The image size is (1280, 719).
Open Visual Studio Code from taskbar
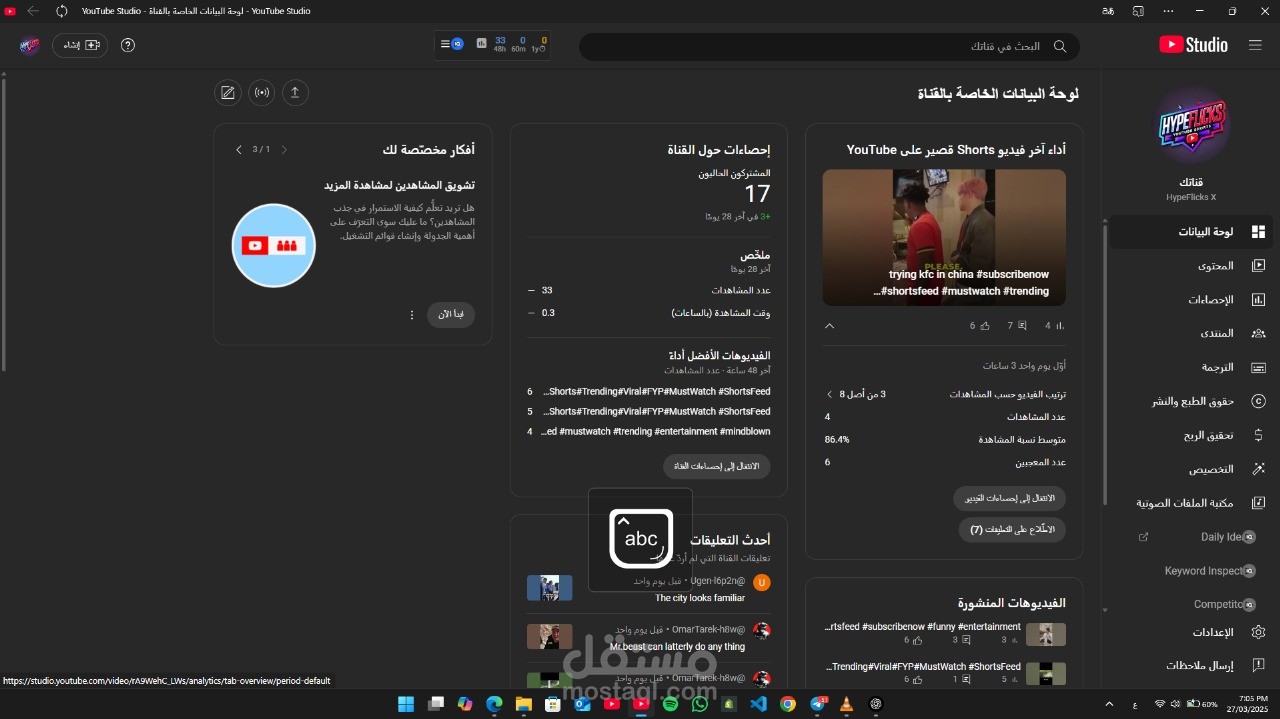pos(758,704)
